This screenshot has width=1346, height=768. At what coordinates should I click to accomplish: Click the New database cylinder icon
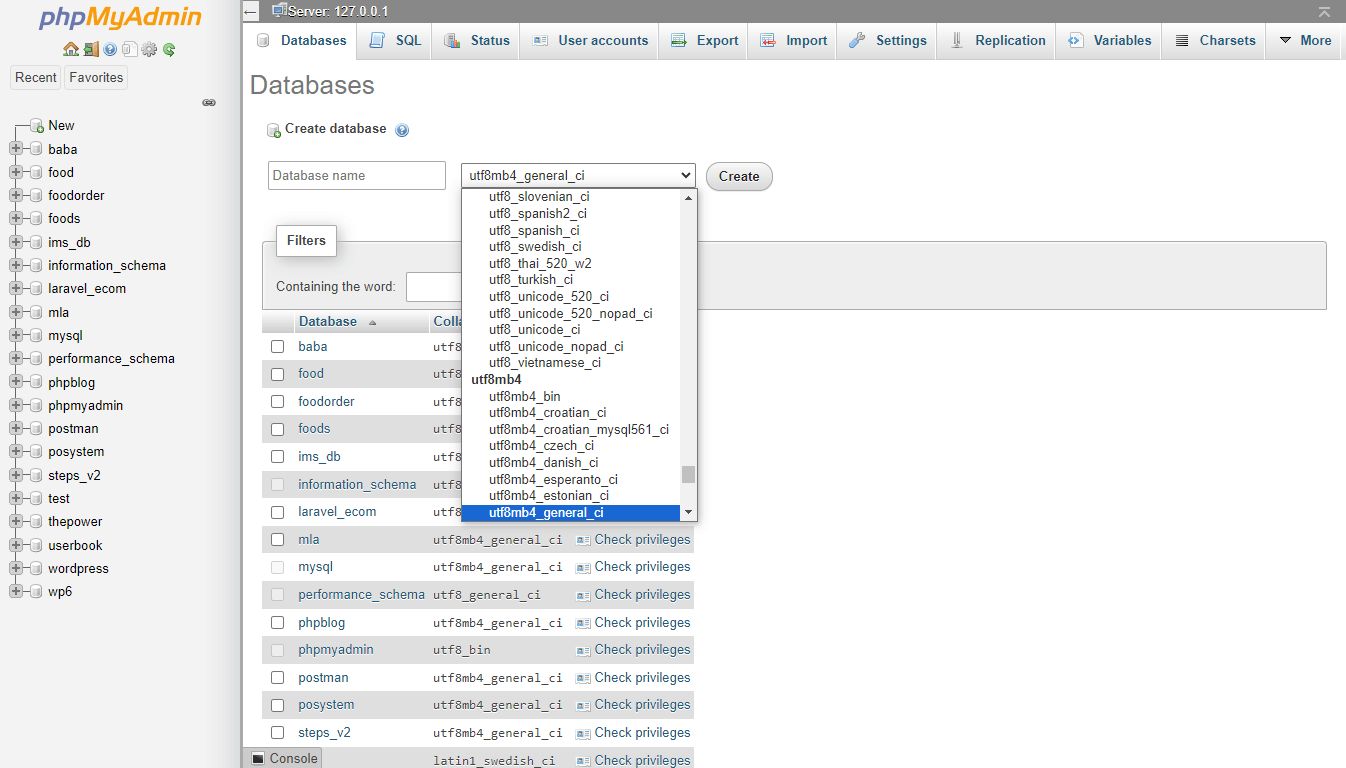click(37, 126)
